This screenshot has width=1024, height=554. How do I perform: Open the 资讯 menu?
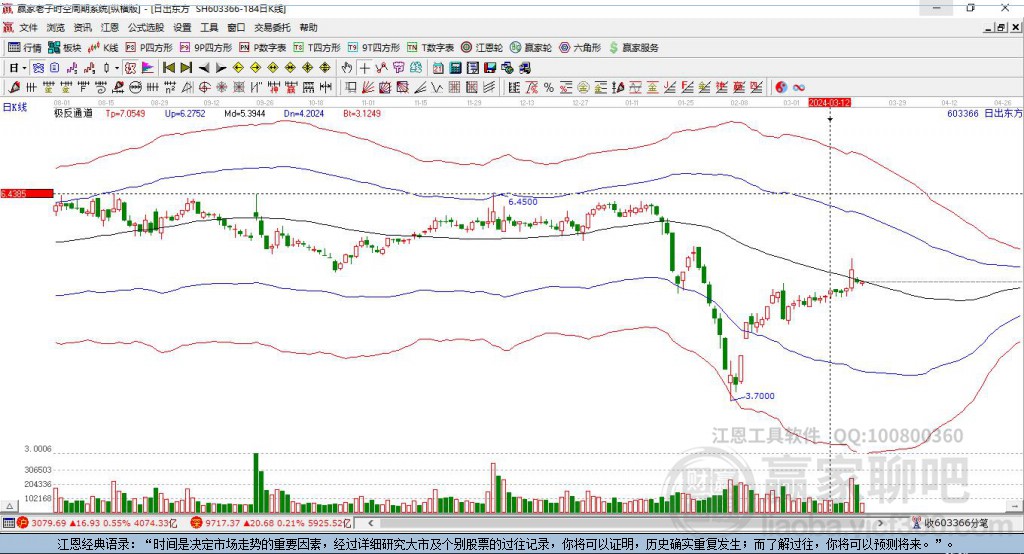[x=82, y=27]
